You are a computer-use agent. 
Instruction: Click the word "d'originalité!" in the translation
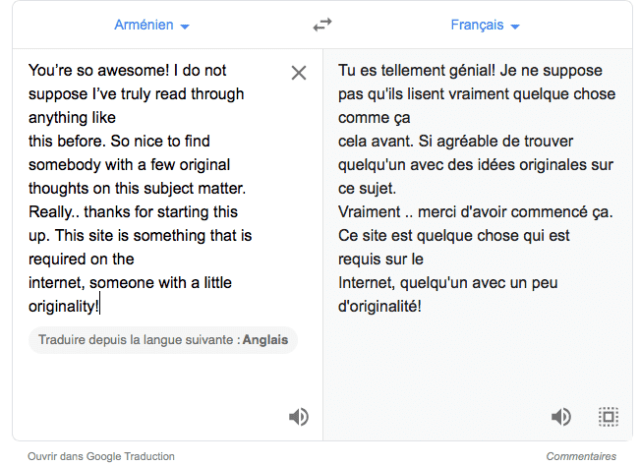pyautogui.click(x=380, y=306)
